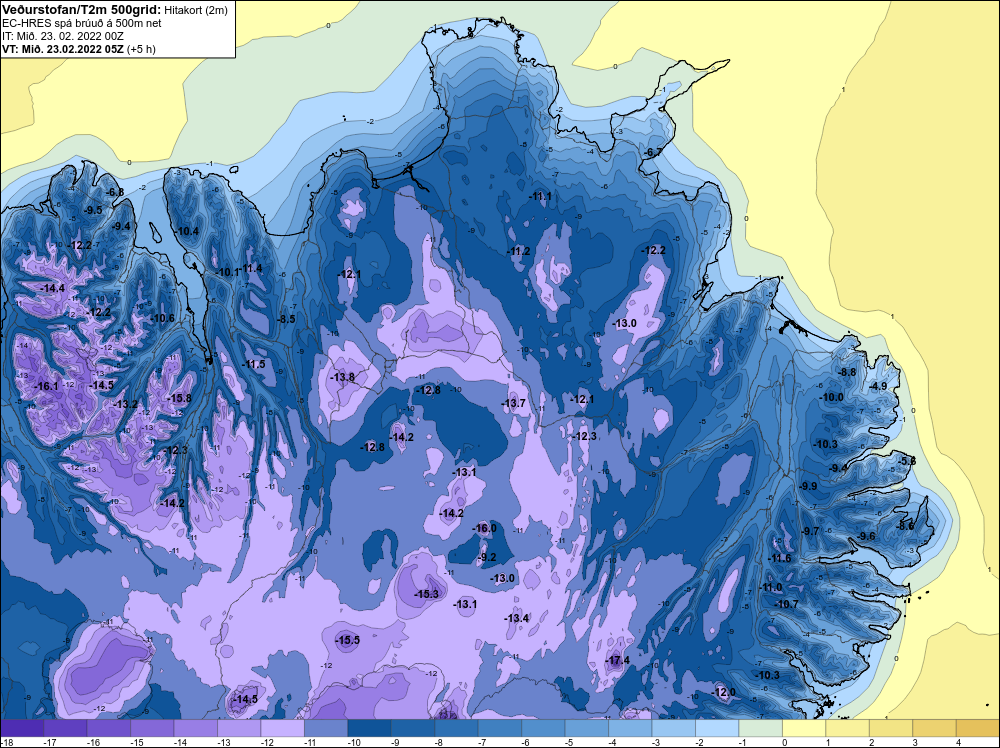Click the -16.1 temperature label
The width and height of the screenshot is (1000, 748).
click(46, 386)
